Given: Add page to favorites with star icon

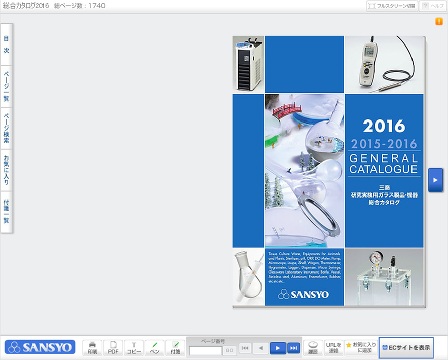Looking at the screenshot, I should pyautogui.click(x=362, y=348).
